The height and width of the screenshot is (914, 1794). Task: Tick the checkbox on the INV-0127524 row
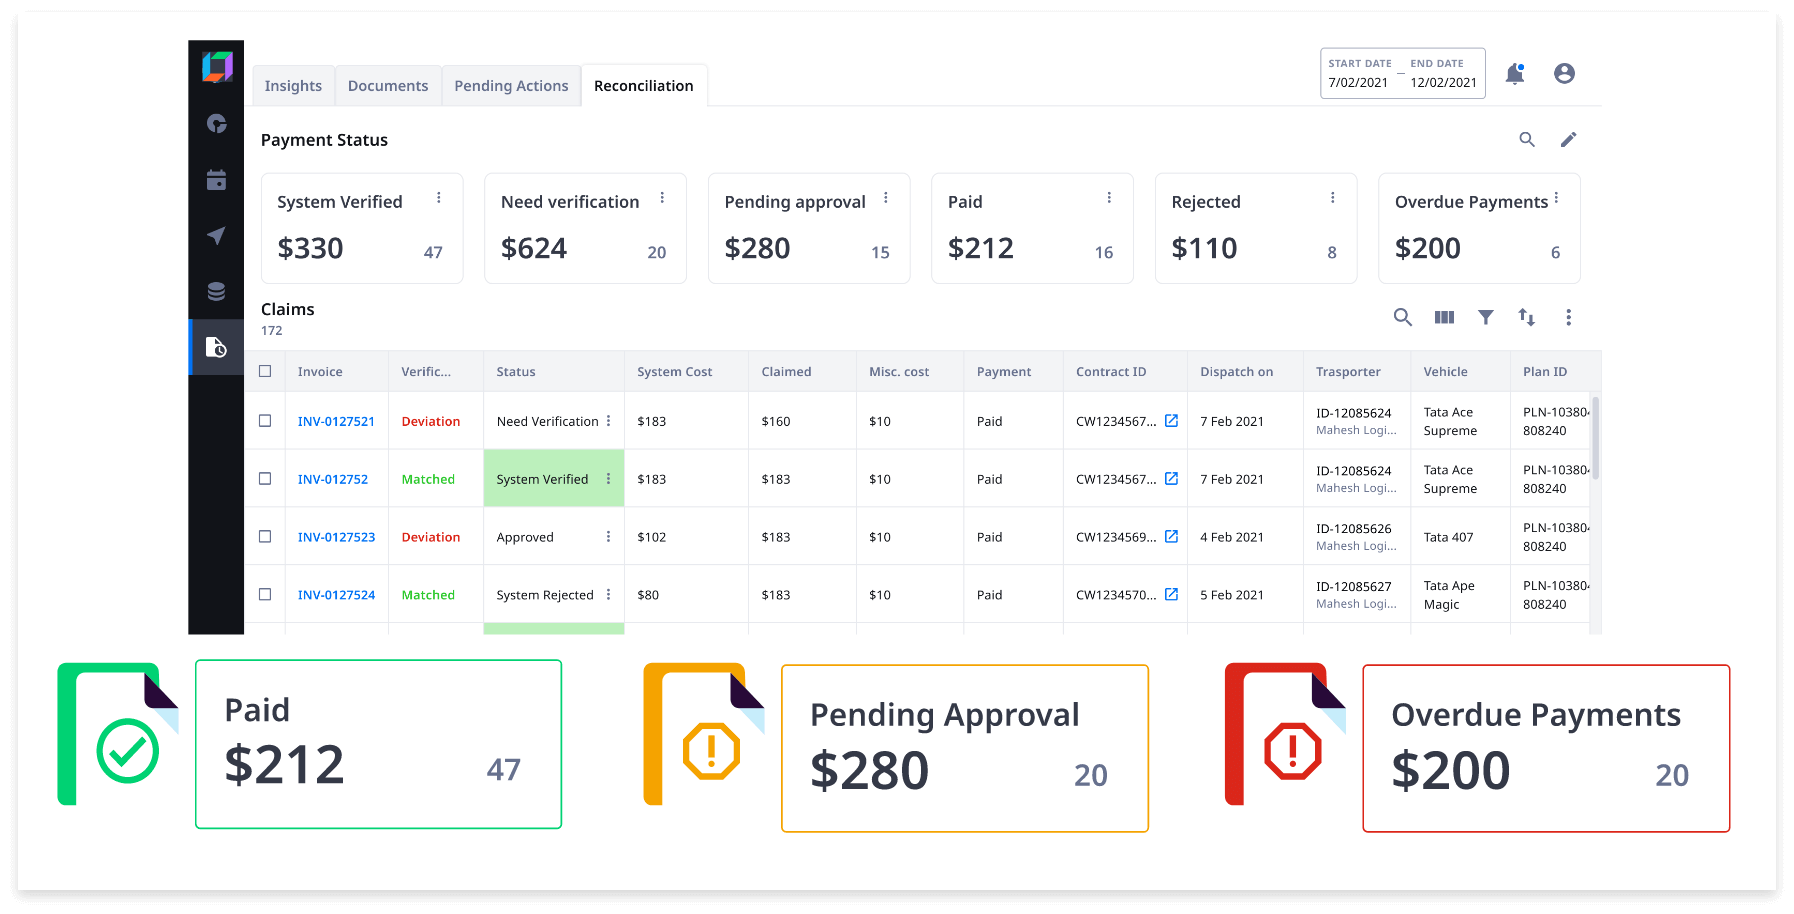265,594
